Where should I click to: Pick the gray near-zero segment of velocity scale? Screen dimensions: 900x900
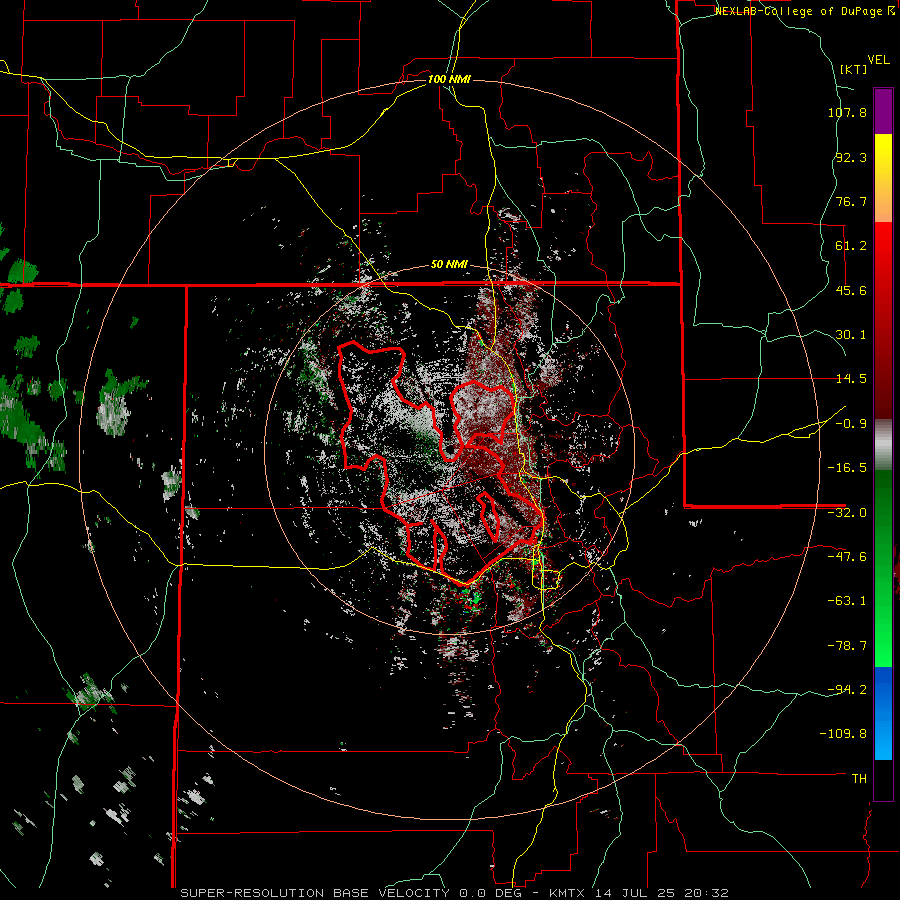[x=883, y=445]
